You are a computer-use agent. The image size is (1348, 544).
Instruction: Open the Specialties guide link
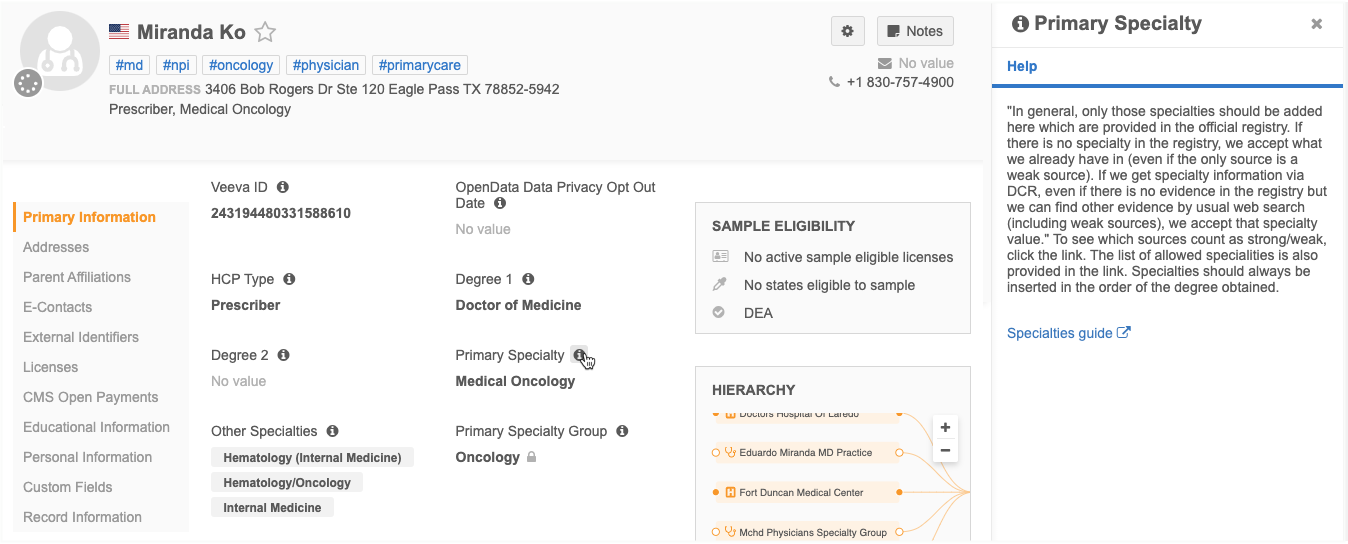(1068, 333)
